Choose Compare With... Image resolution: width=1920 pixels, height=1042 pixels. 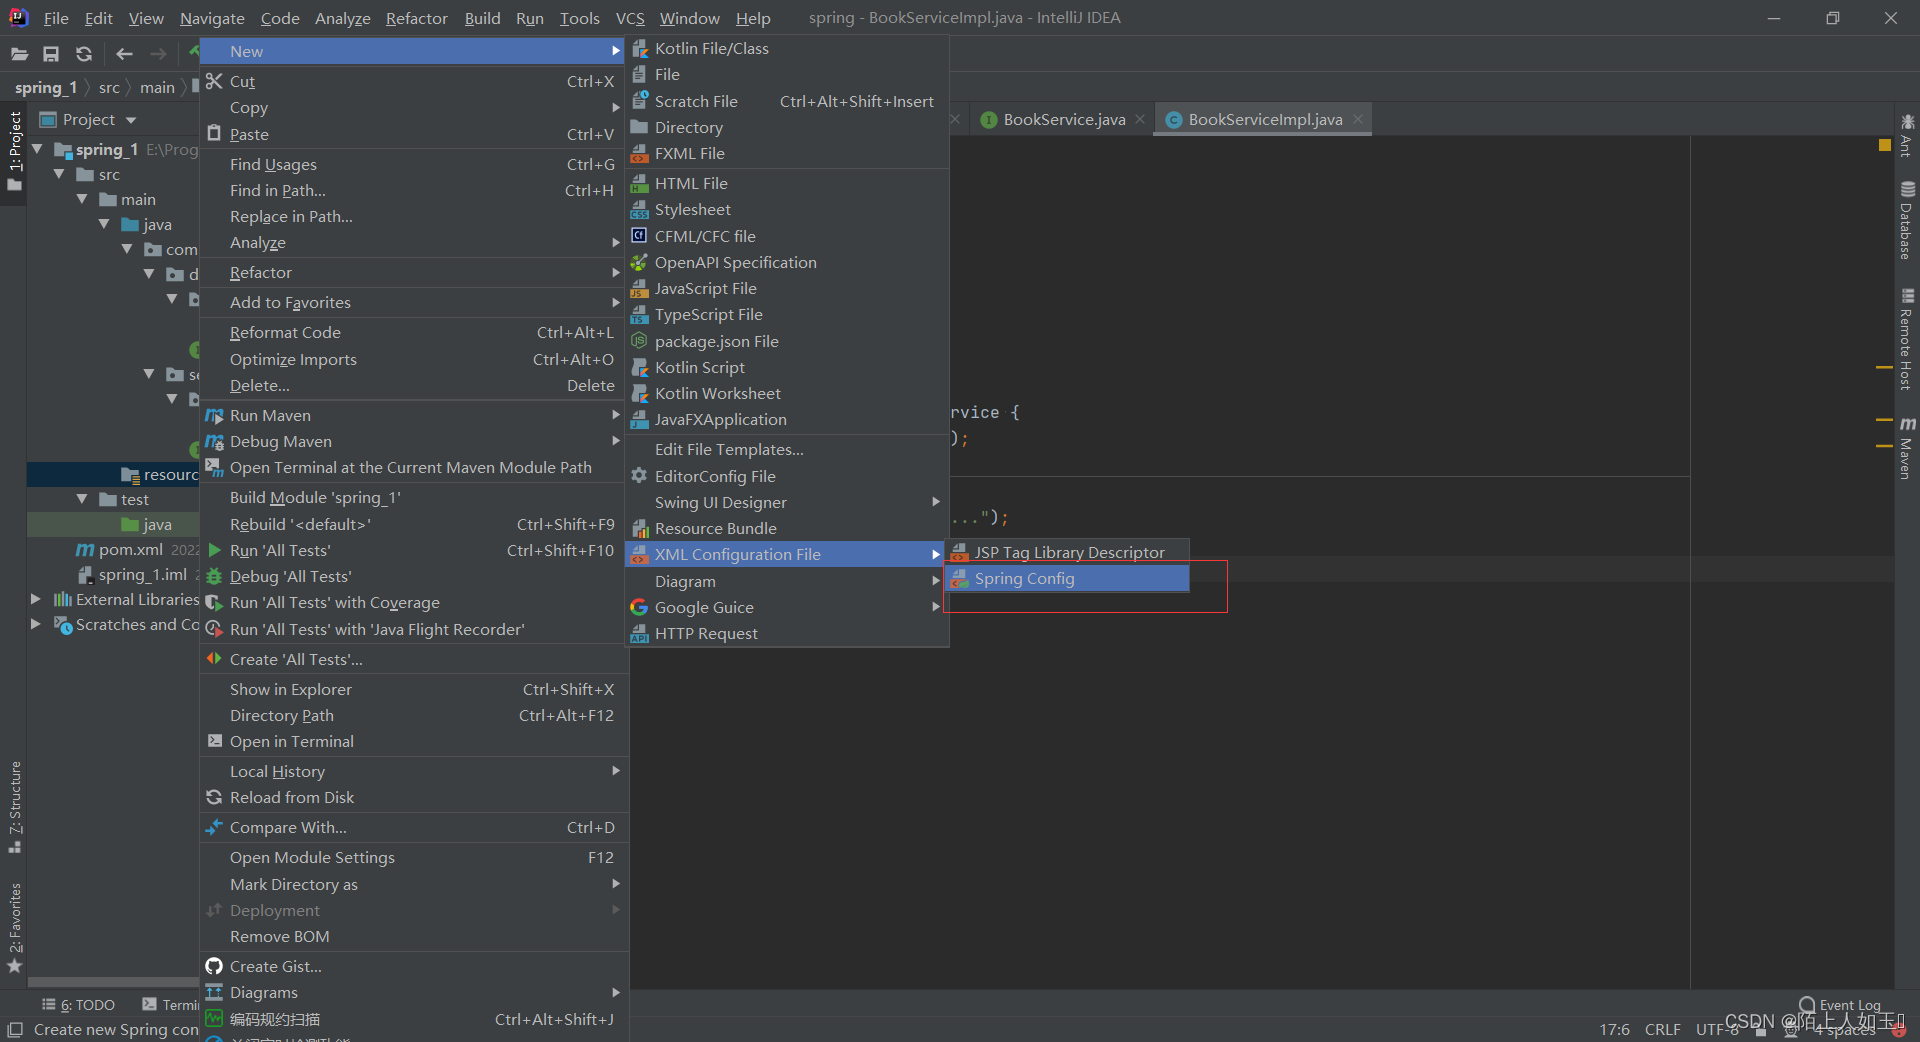click(413, 827)
